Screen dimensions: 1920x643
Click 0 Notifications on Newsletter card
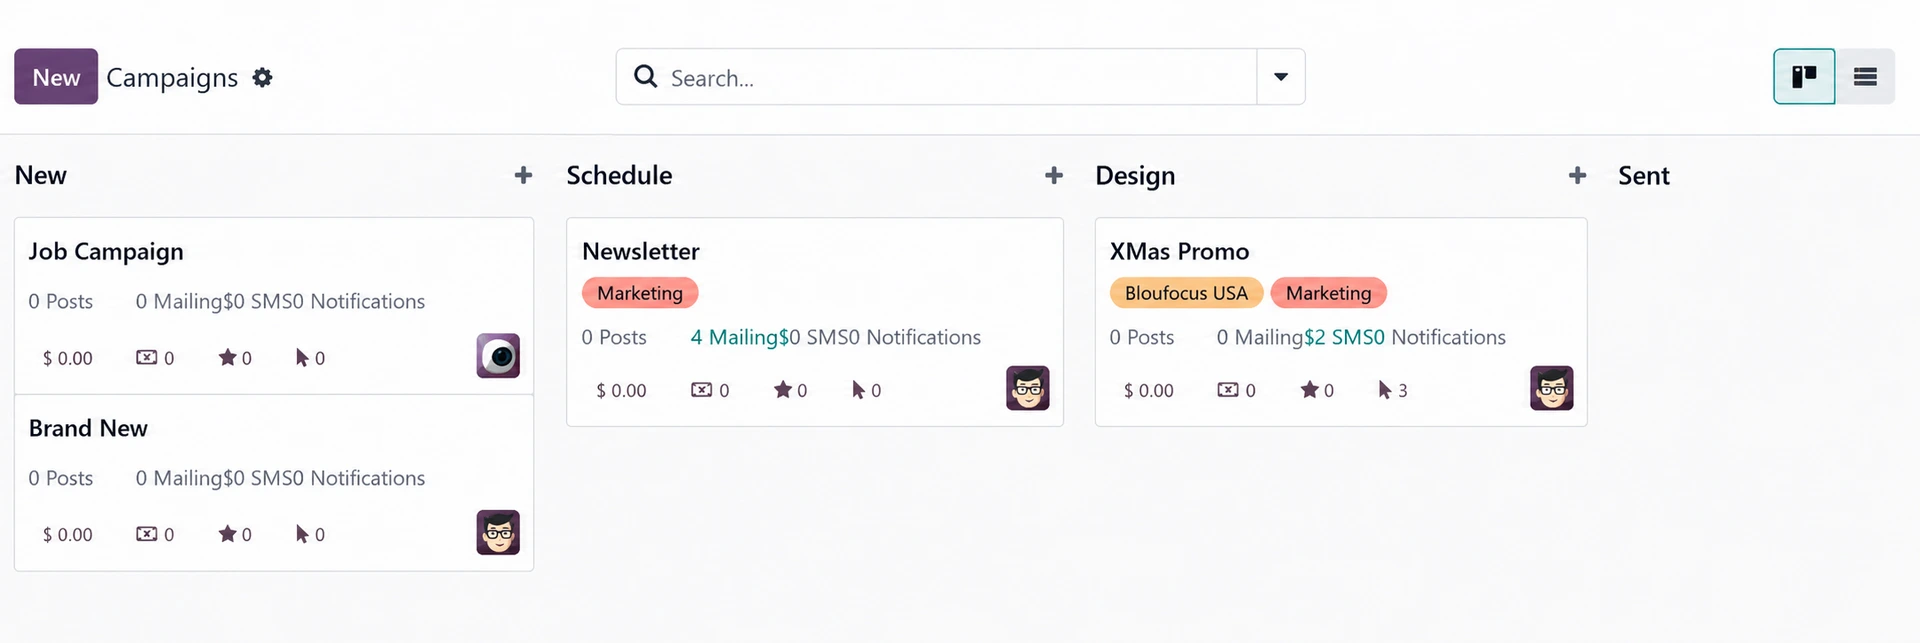tap(915, 338)
